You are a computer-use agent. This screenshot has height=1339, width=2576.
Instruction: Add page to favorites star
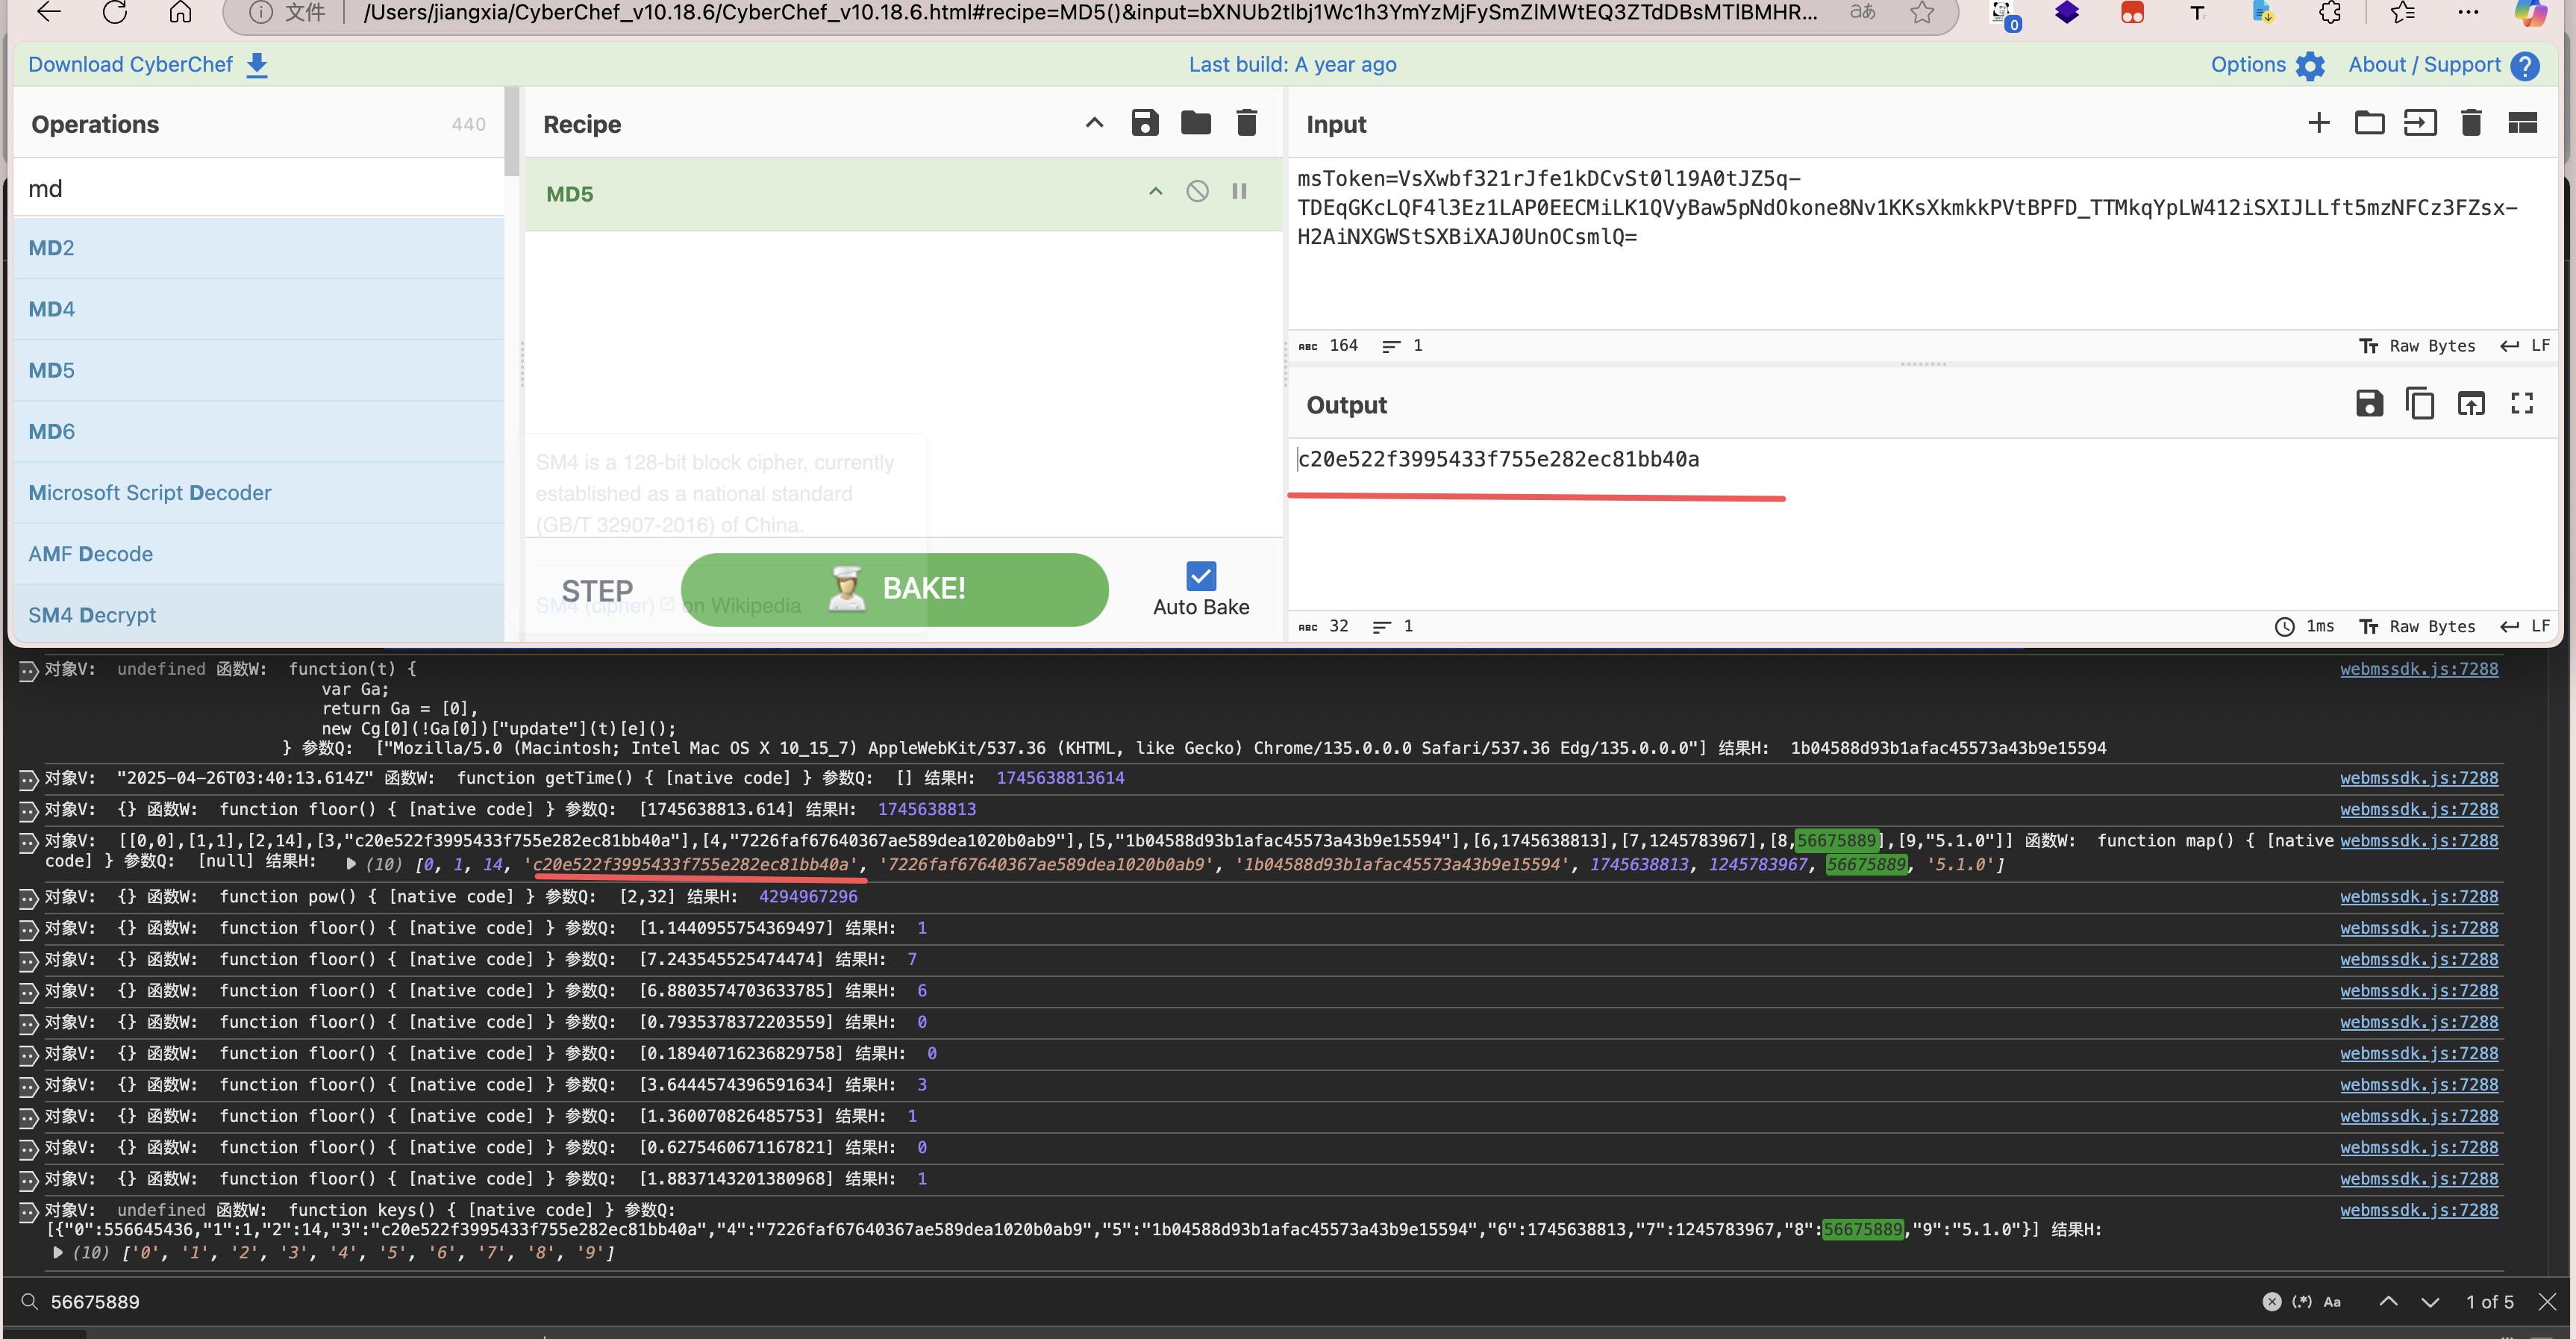point(1922,12)
